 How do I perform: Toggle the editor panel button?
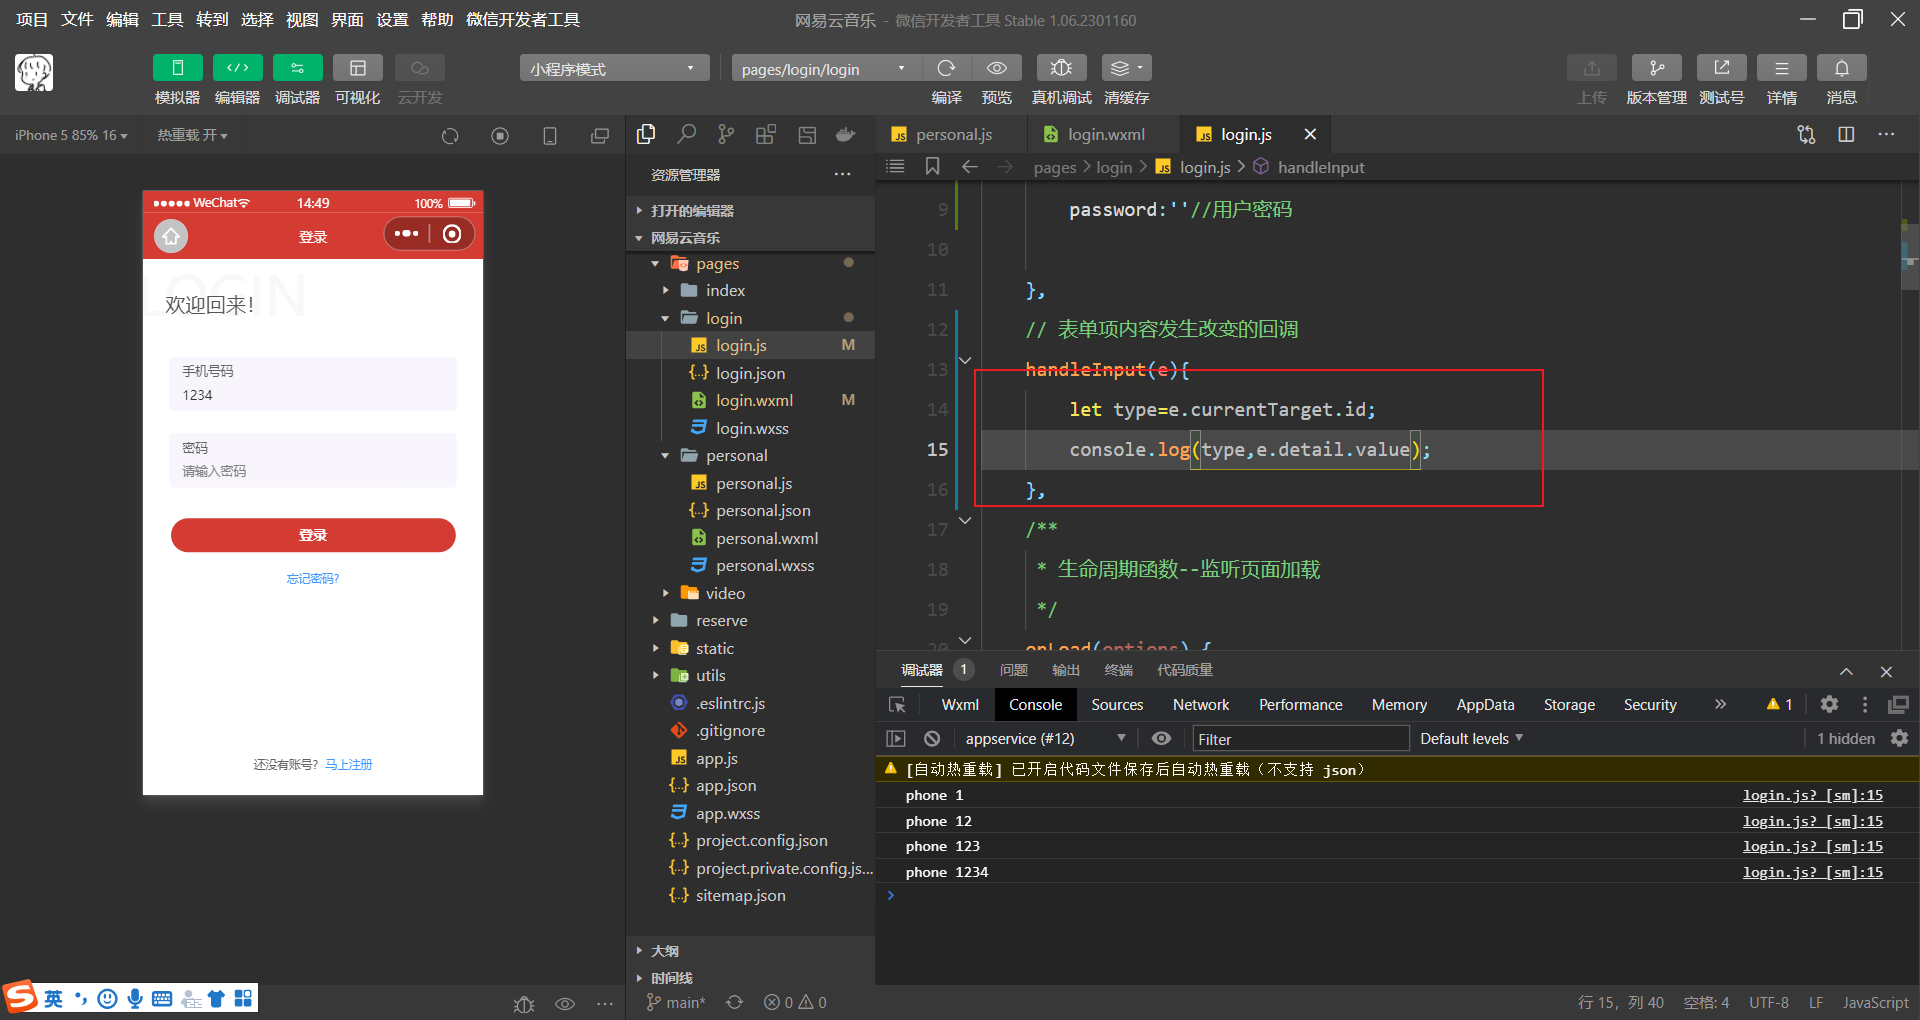click(238, 68)
